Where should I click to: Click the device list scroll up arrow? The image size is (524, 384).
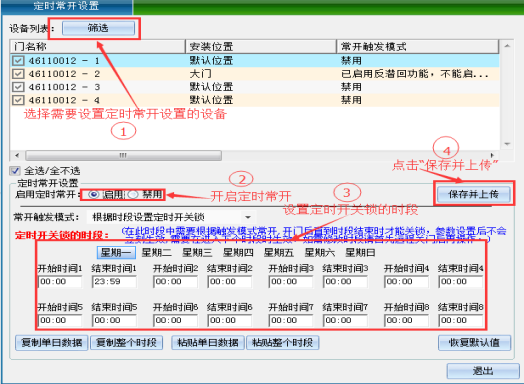coord(507,46)
